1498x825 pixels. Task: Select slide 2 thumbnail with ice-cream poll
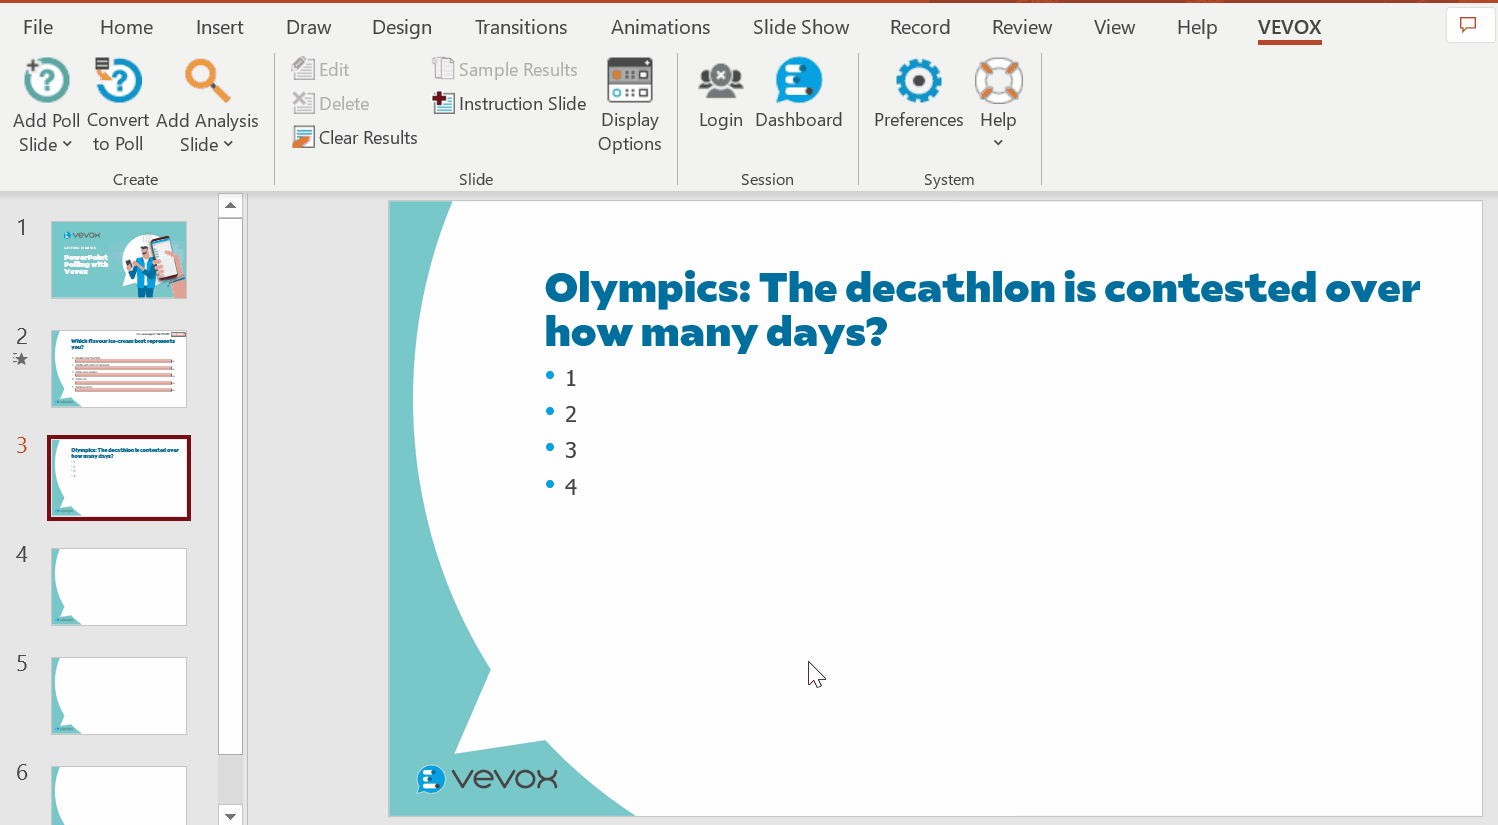click(119, 369)
